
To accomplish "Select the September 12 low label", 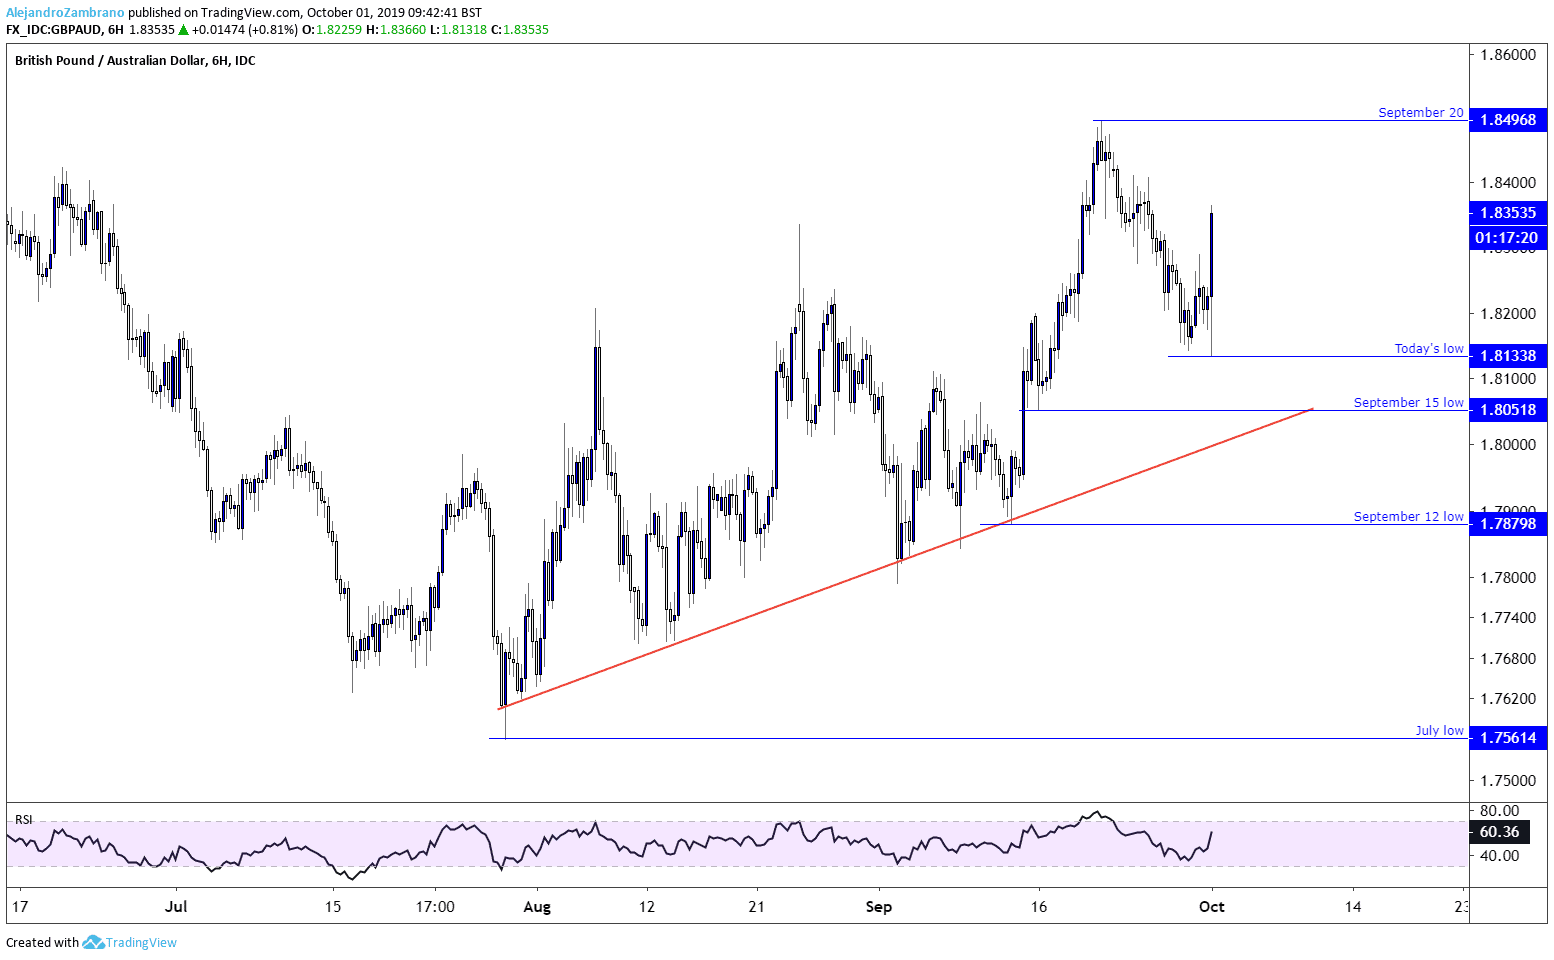I will (x=1408, y=517).
